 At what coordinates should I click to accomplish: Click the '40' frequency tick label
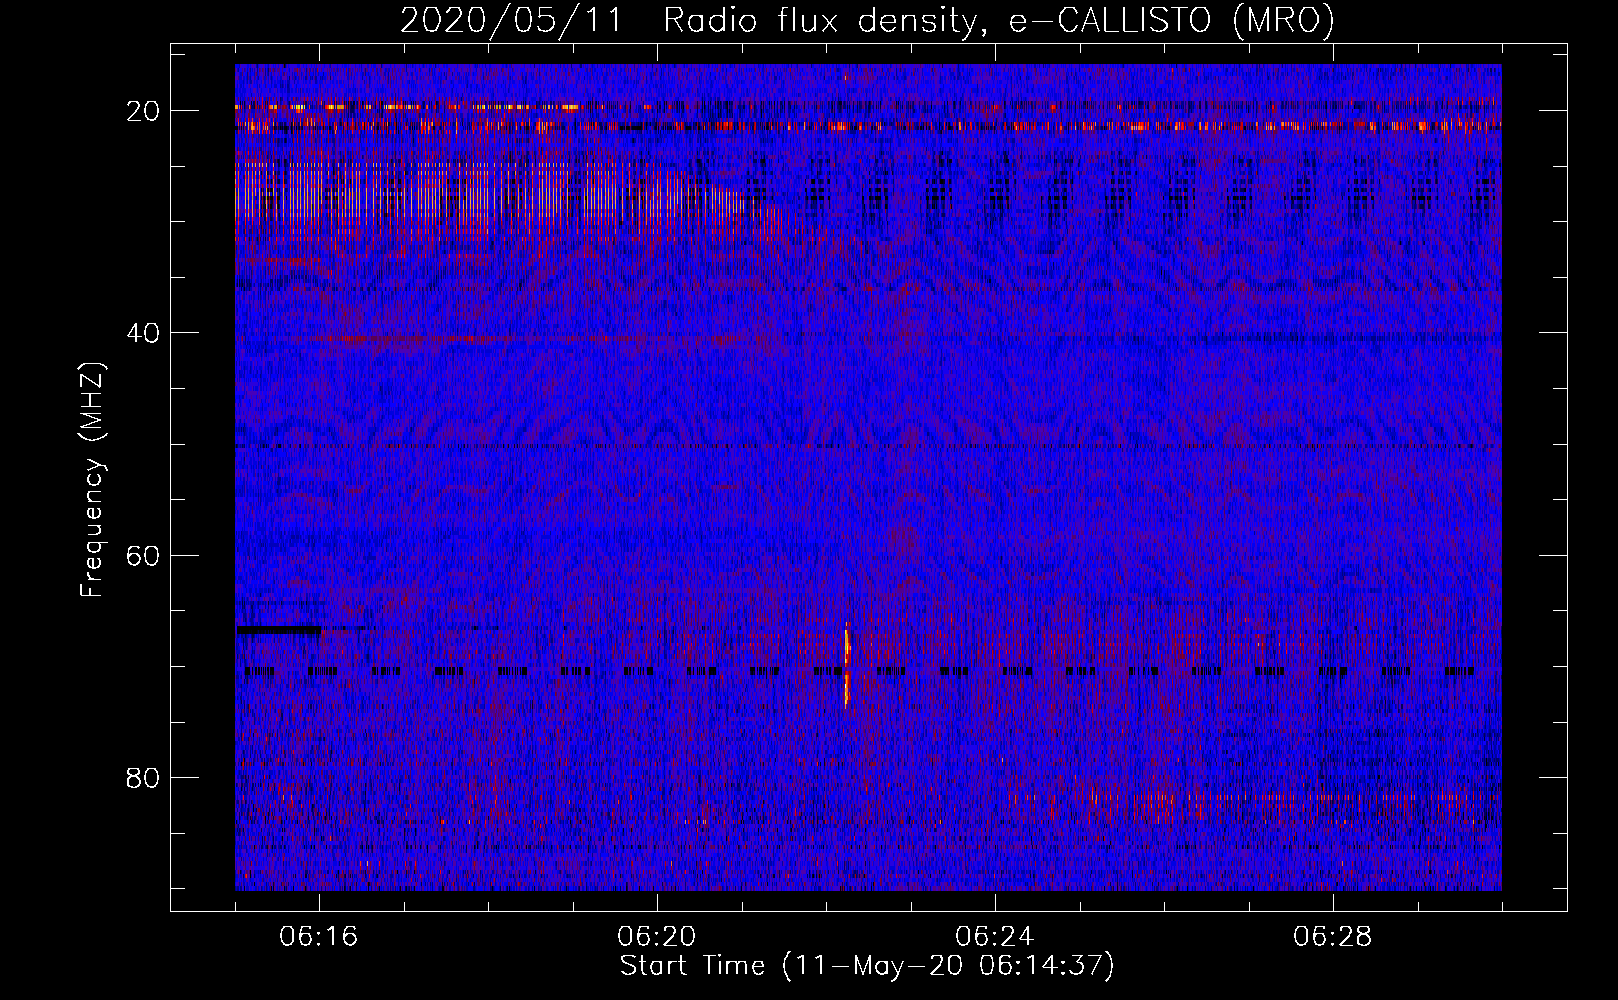click(x=143, y=333)
